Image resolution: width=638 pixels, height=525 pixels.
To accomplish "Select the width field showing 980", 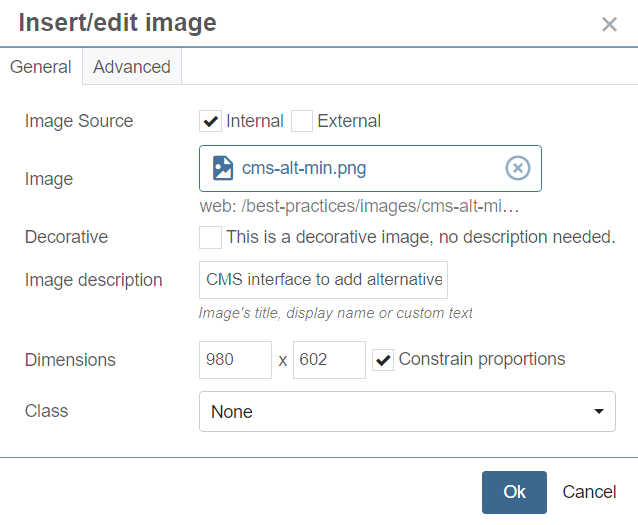I will pos(235,360).
